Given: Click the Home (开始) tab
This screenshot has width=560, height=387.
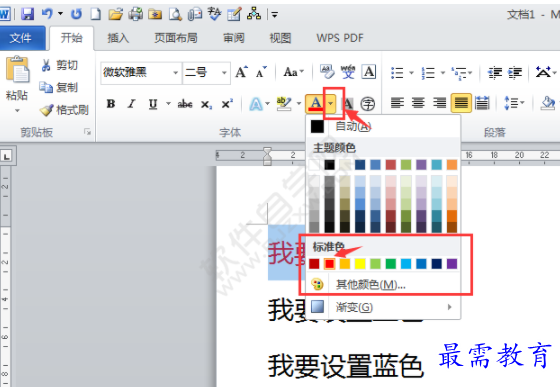Looking at the screenshot, I should 71,38.
